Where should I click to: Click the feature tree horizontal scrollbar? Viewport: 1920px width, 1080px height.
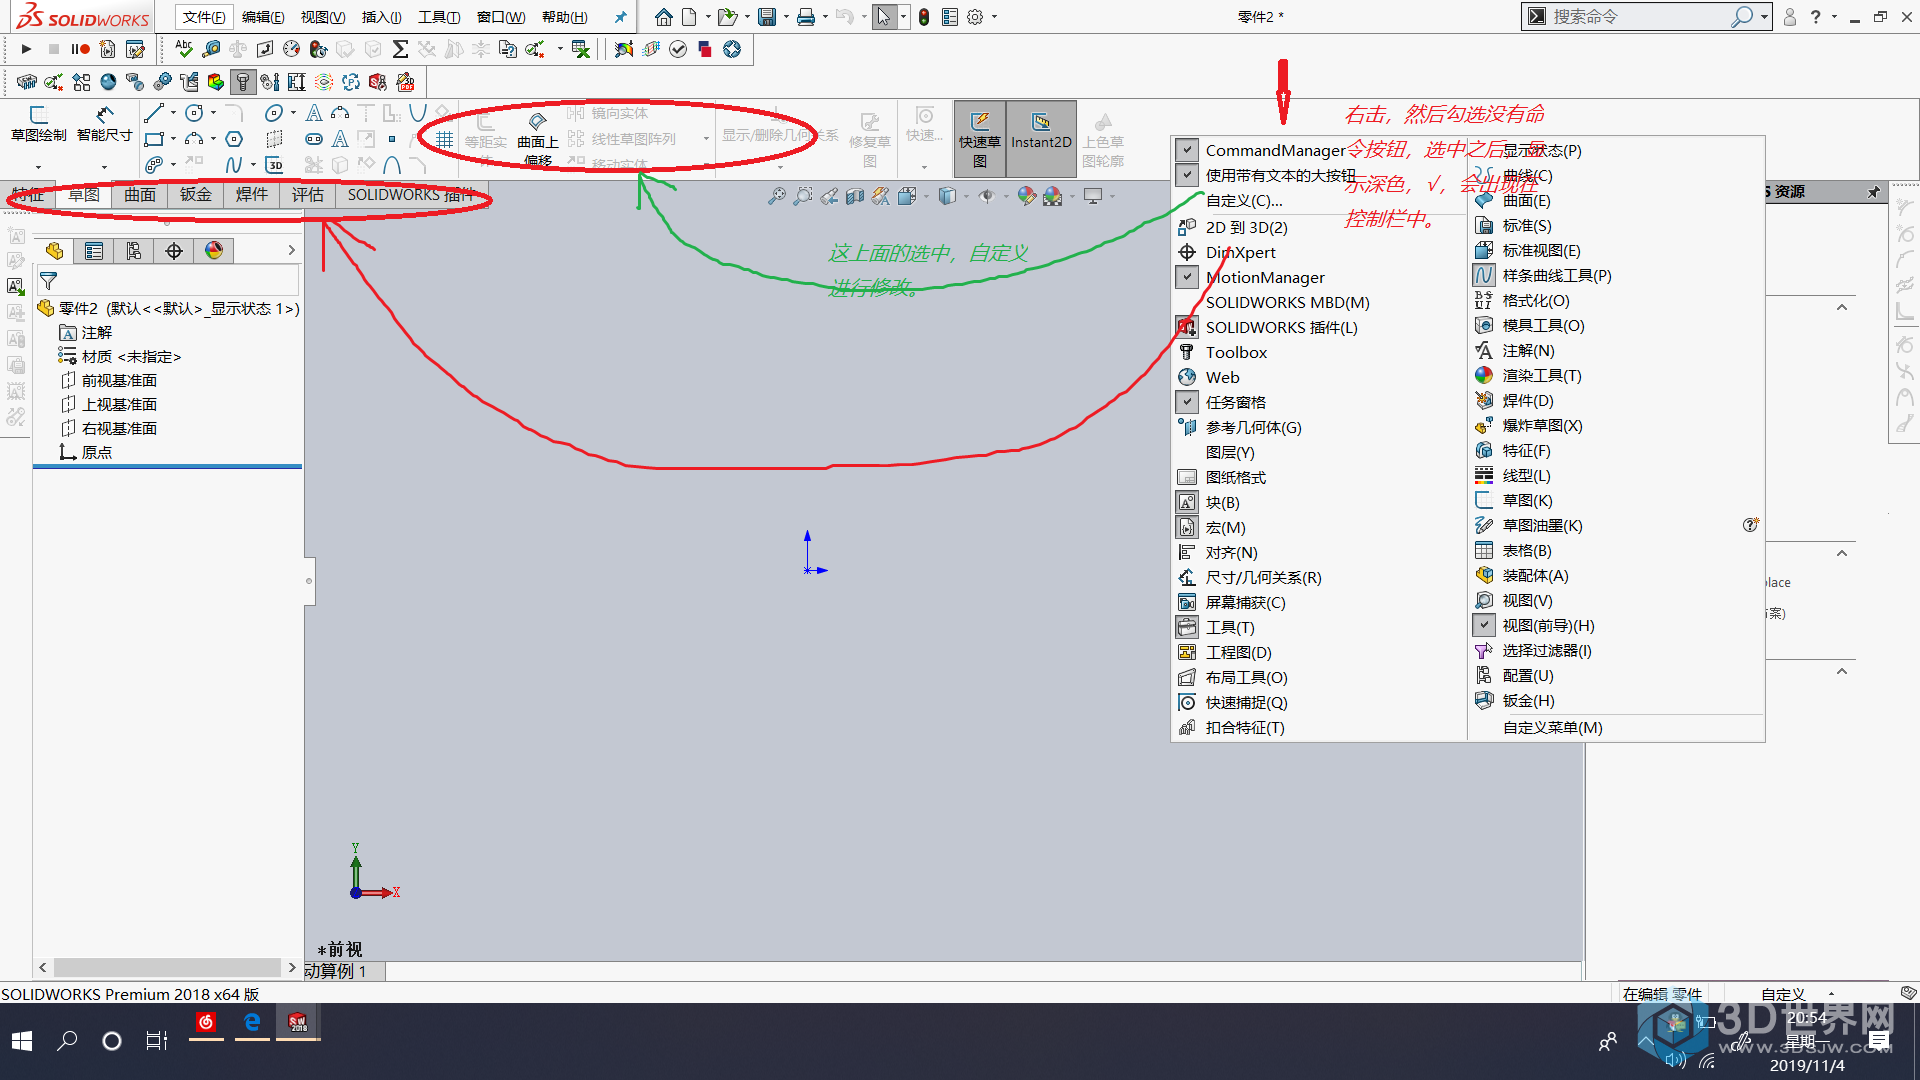(167, 967)
